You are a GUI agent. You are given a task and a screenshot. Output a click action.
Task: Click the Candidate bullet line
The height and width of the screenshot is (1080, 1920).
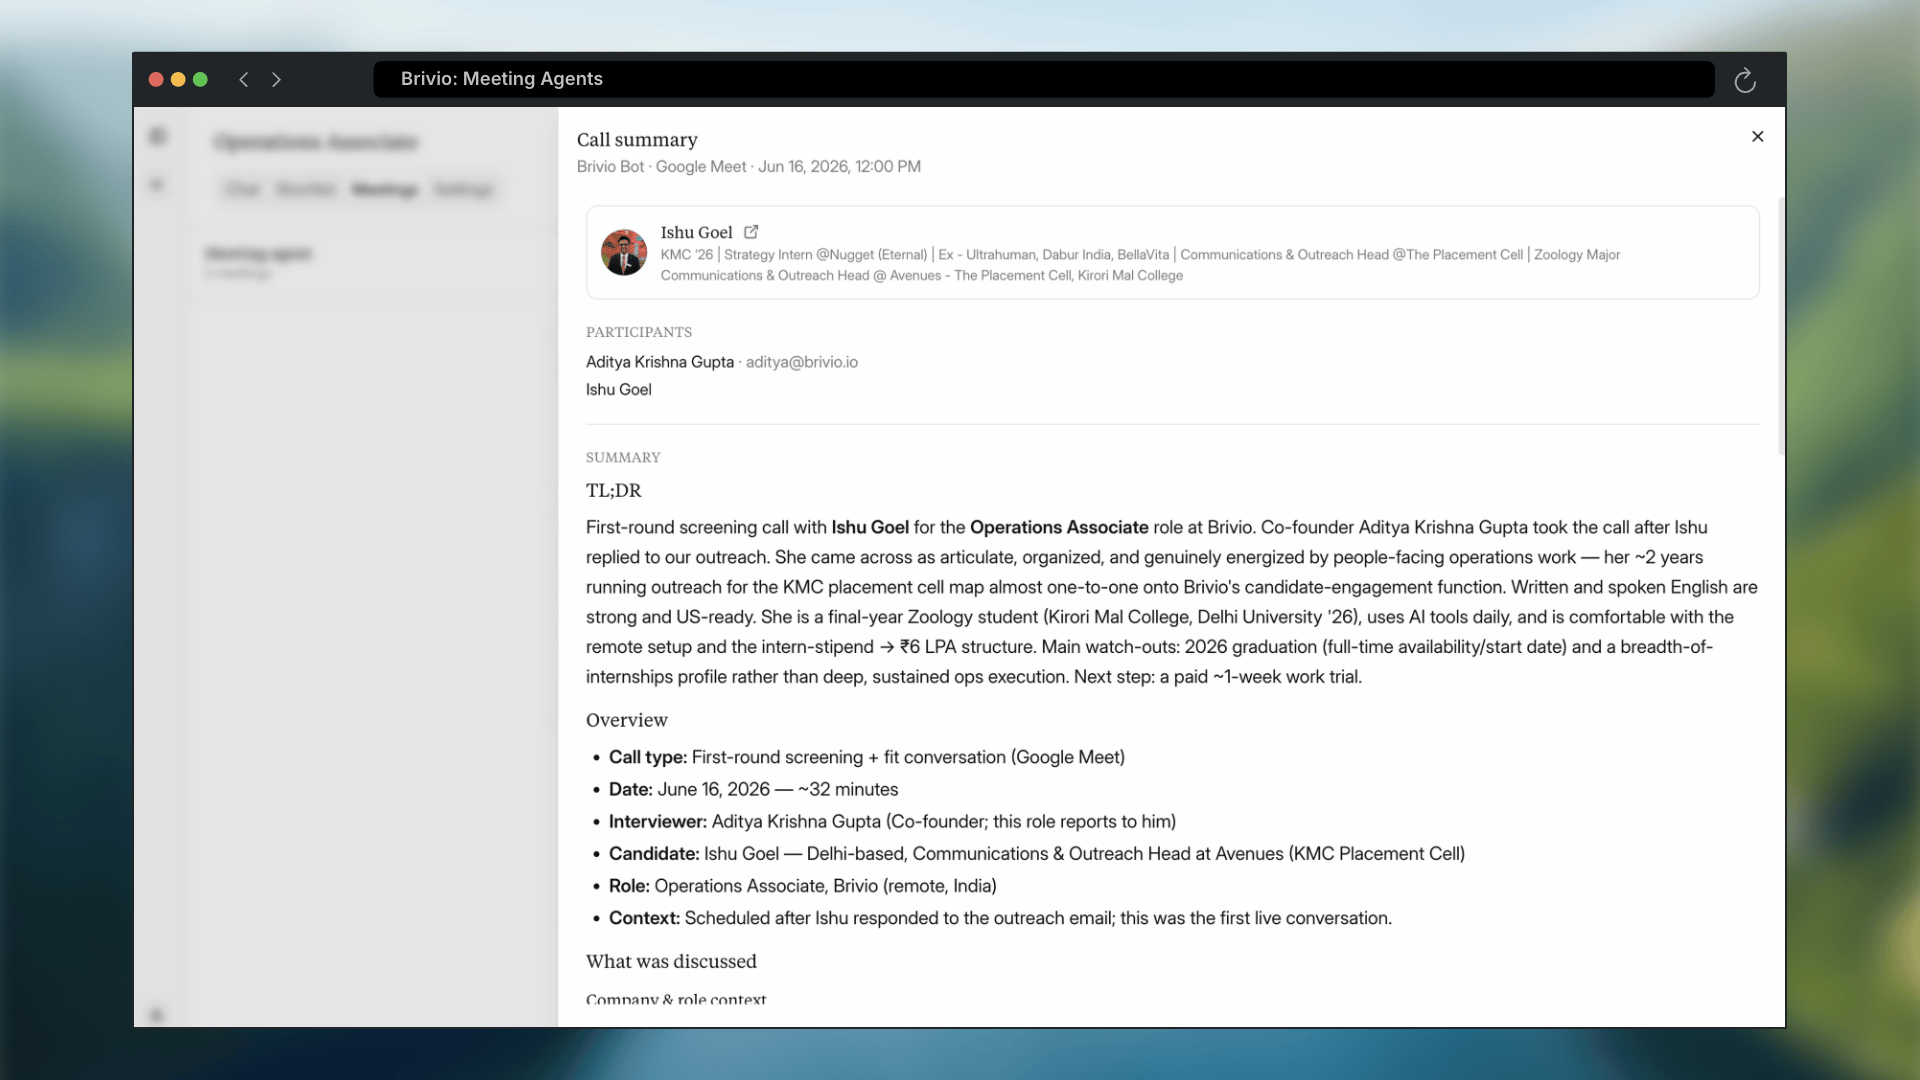(x=1036, y=853)
